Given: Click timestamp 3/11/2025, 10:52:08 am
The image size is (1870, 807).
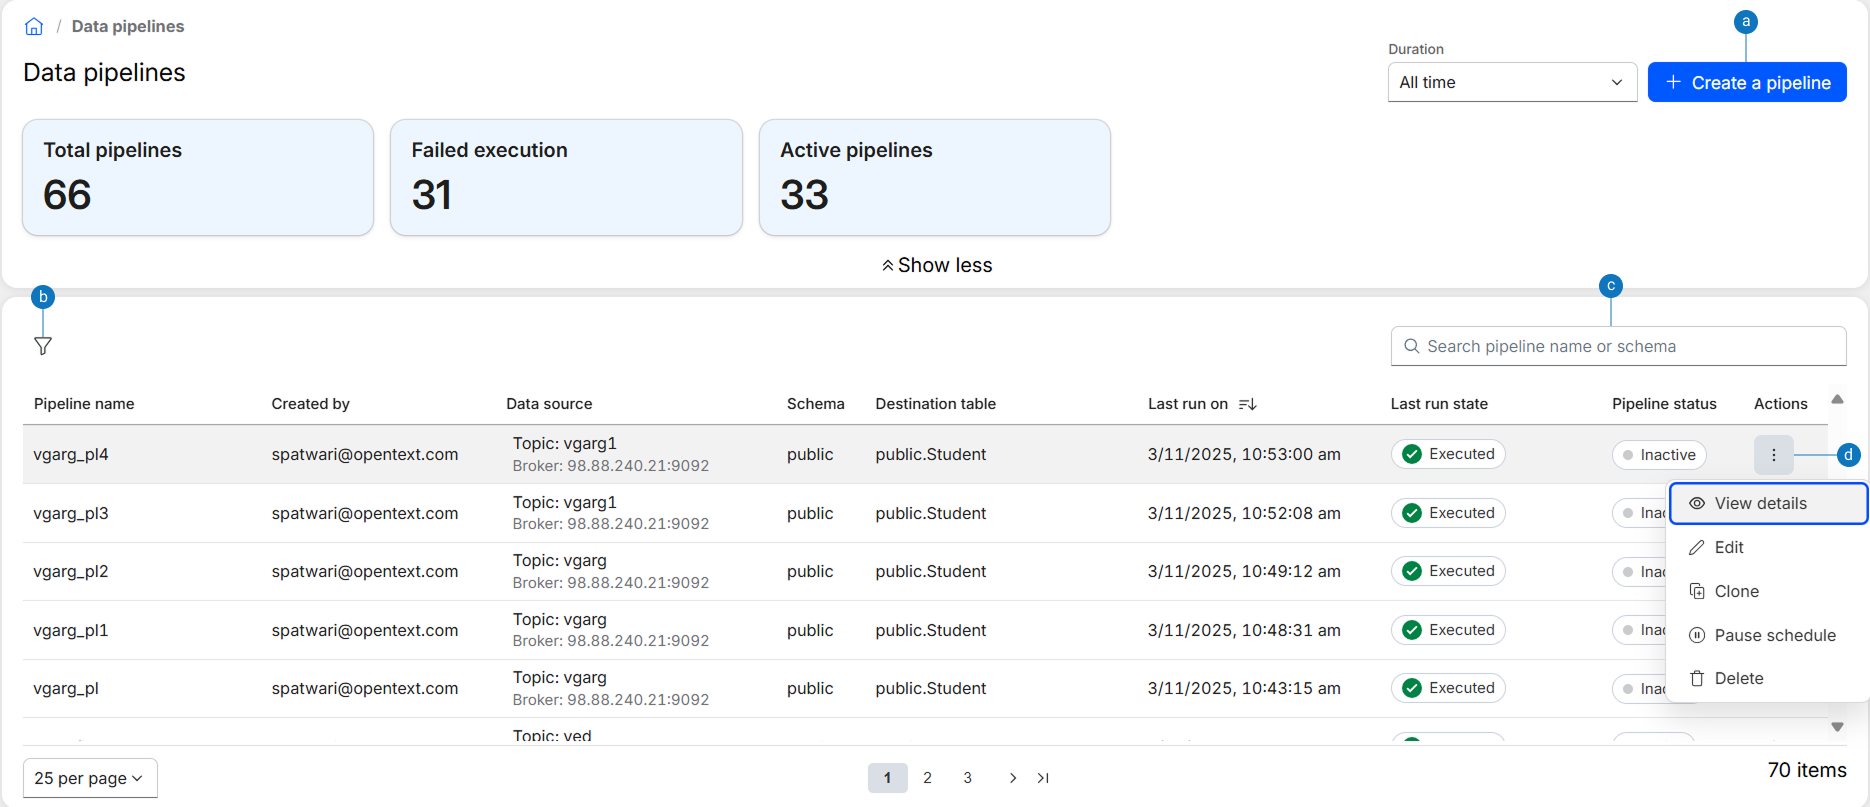Looking at the screenshot, I should coord(1244,513).
